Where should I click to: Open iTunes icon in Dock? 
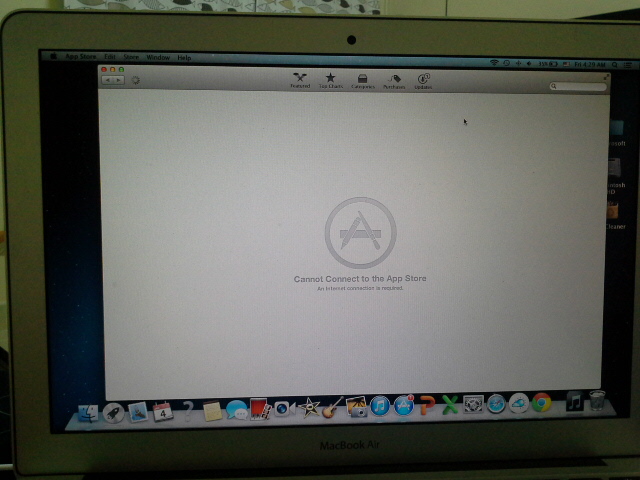tap(380, 406)
